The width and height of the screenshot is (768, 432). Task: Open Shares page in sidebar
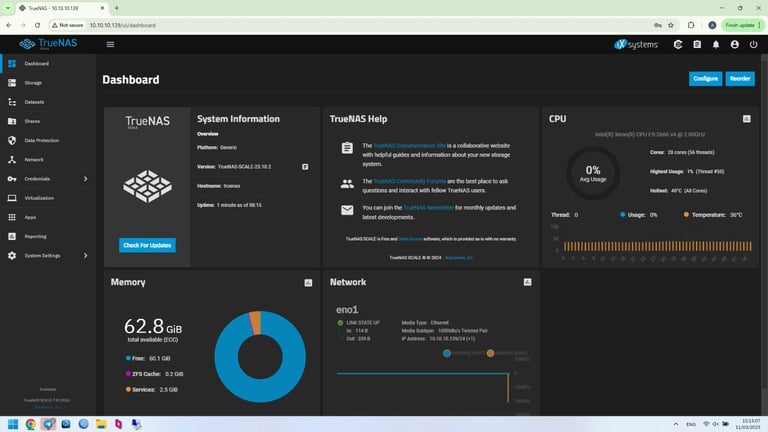click(48, 121)
